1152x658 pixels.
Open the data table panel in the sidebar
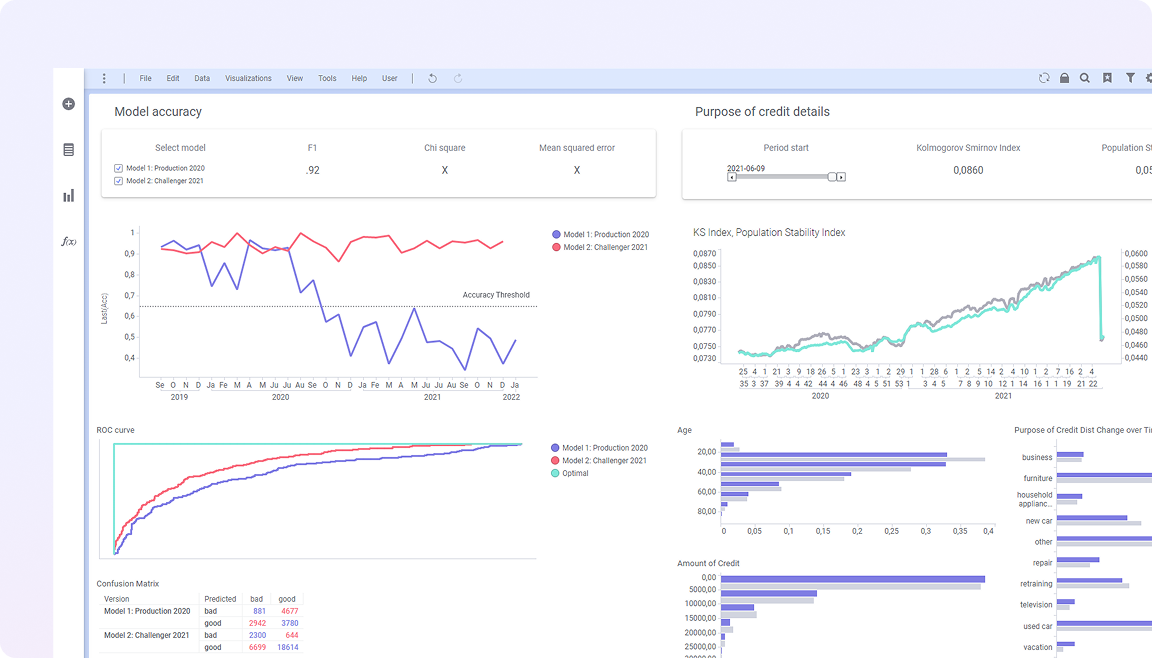point(68,150)
